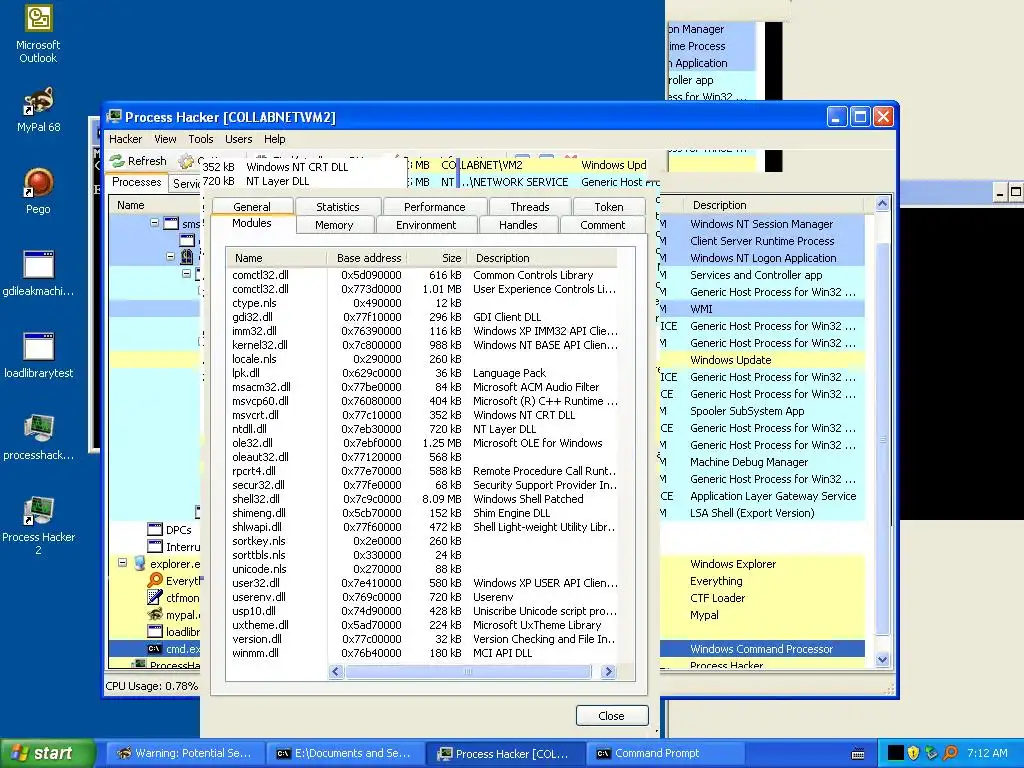The height and width of the screenshot is (768, 1024).
Task: Switch to E:\Documents and Se... taskbar window
Action: pos(344,754)
